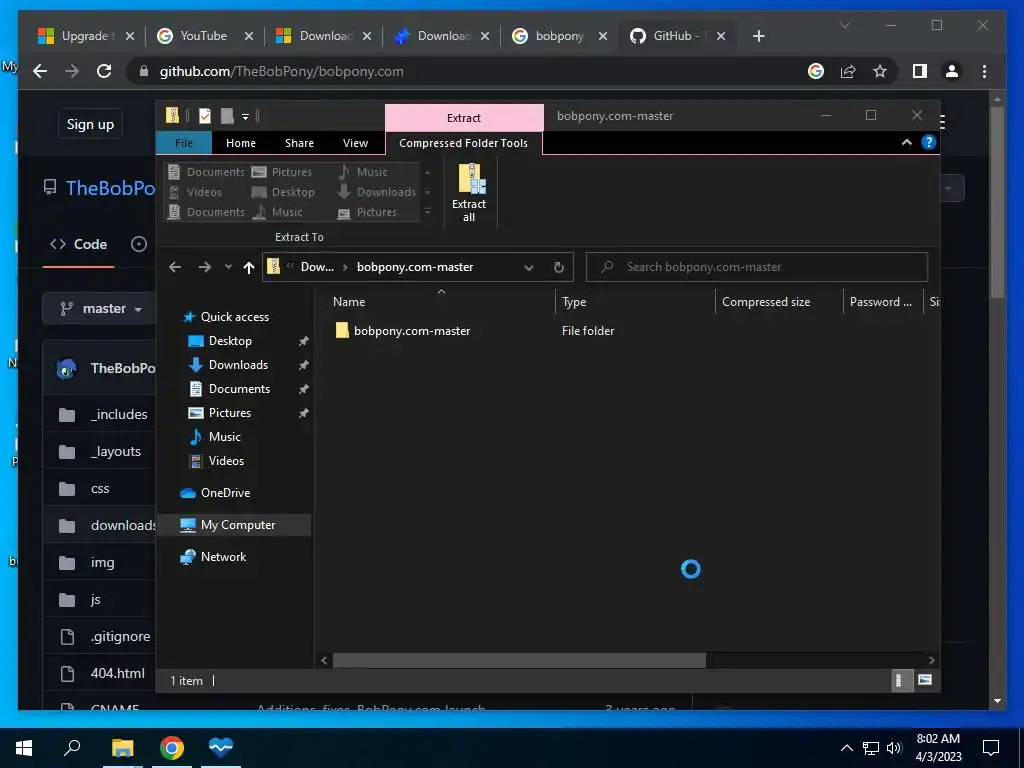Select Quick access in navigation pane
The image size is (1024, 768).
tap(234, 317)
